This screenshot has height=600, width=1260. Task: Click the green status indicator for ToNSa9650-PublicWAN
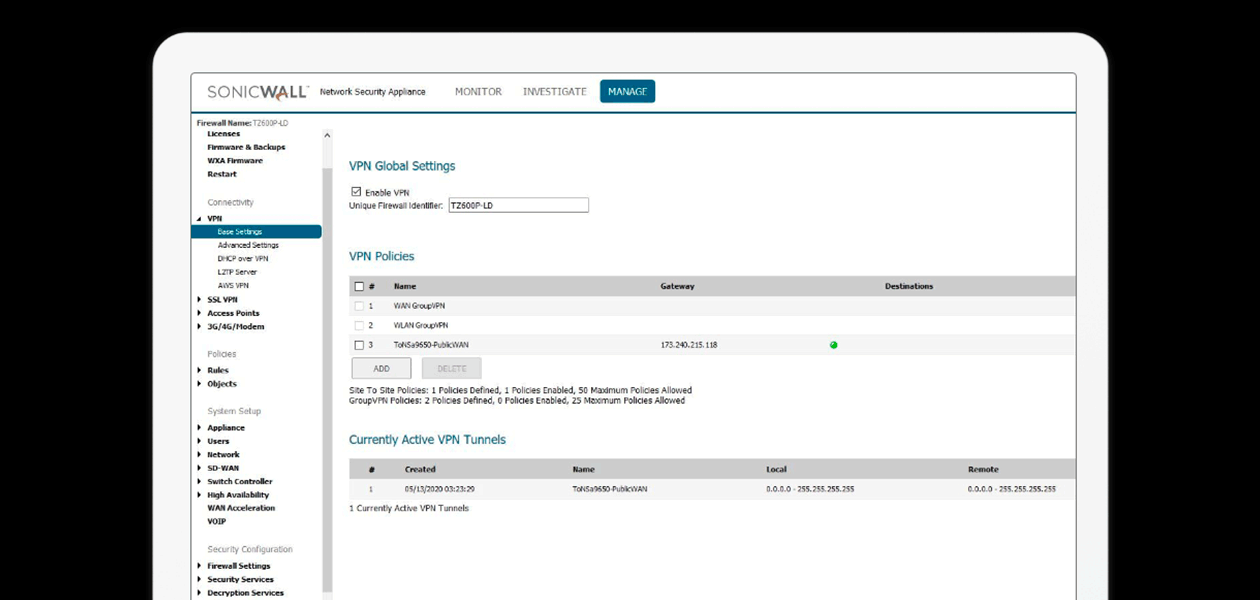coord(833,344)
